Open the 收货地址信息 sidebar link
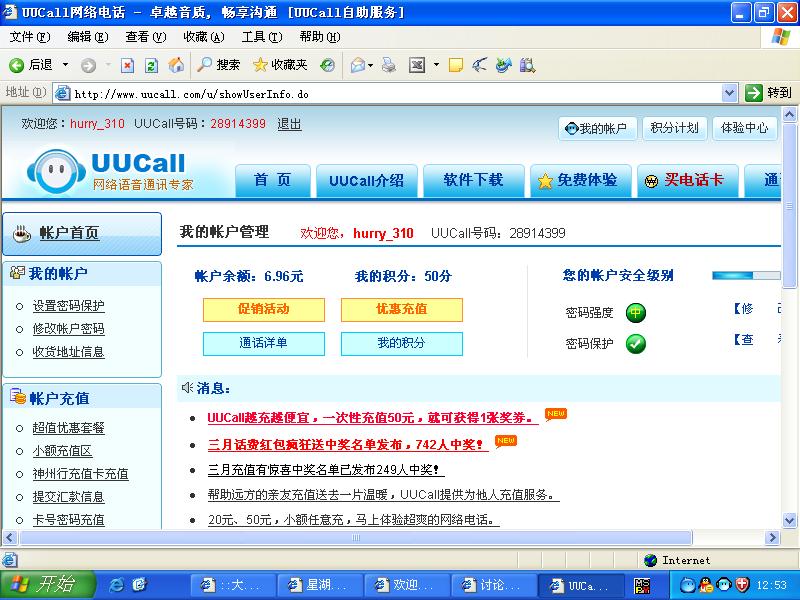 tap(68, 352)
